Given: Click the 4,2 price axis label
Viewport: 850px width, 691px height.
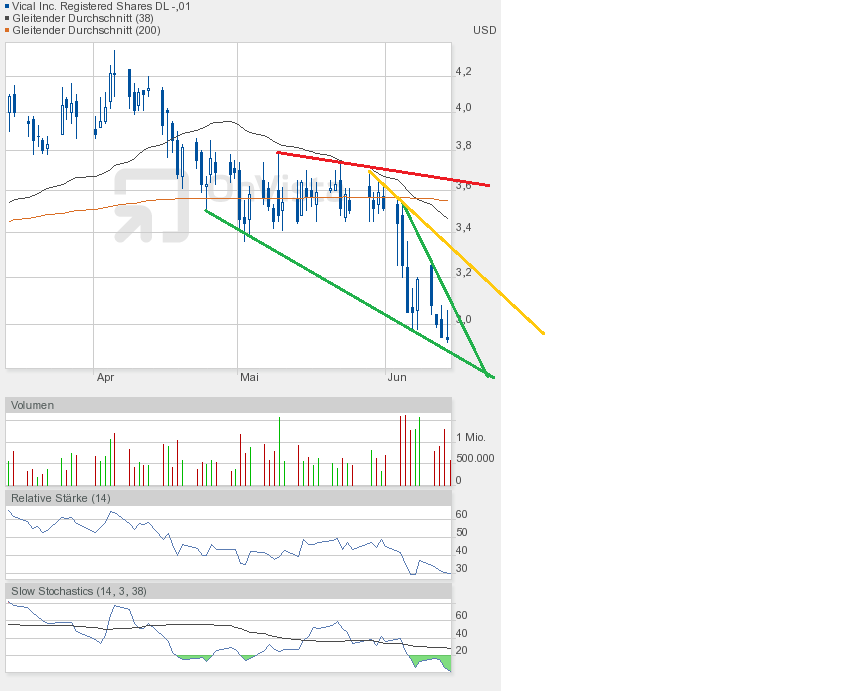Looking at the screenshot, I should pyautogui.click(x=463, y=72).
